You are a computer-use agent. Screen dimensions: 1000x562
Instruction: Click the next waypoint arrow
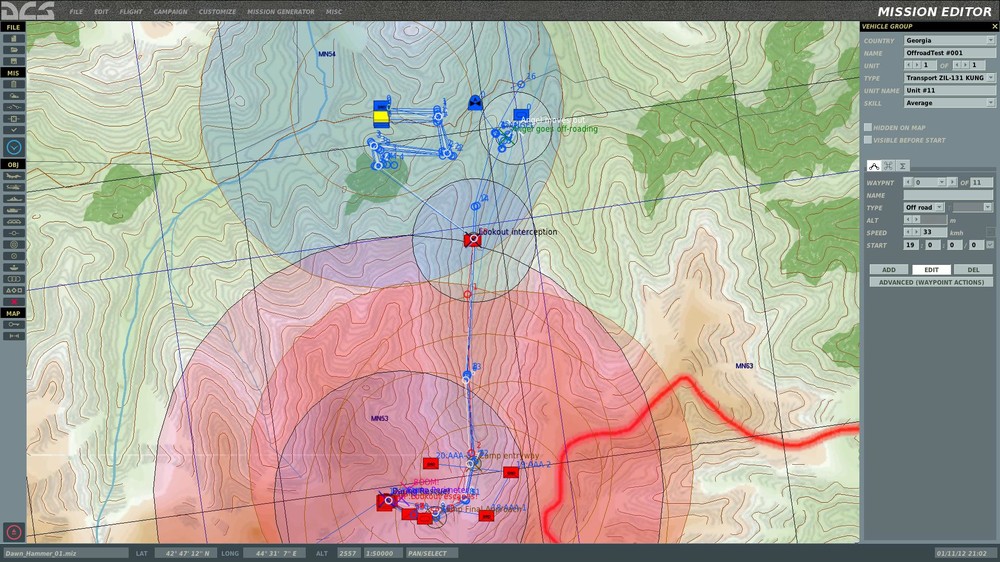tap(952, 182)
